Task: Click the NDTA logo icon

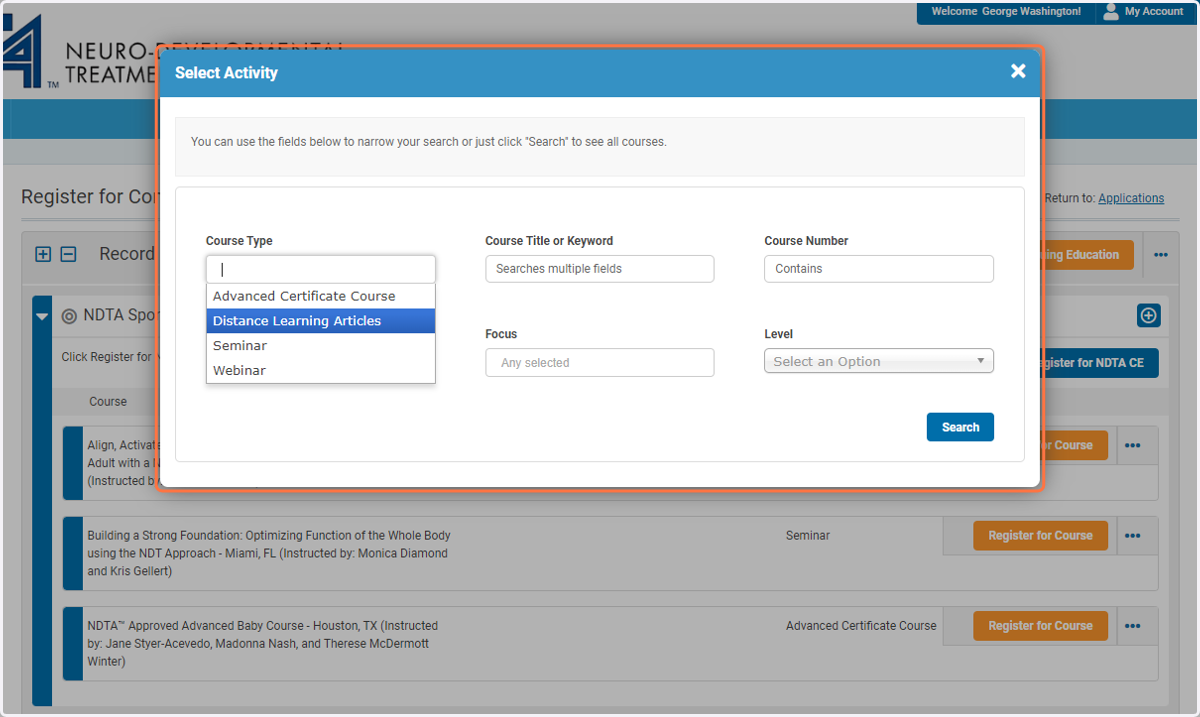Action: 25,50
